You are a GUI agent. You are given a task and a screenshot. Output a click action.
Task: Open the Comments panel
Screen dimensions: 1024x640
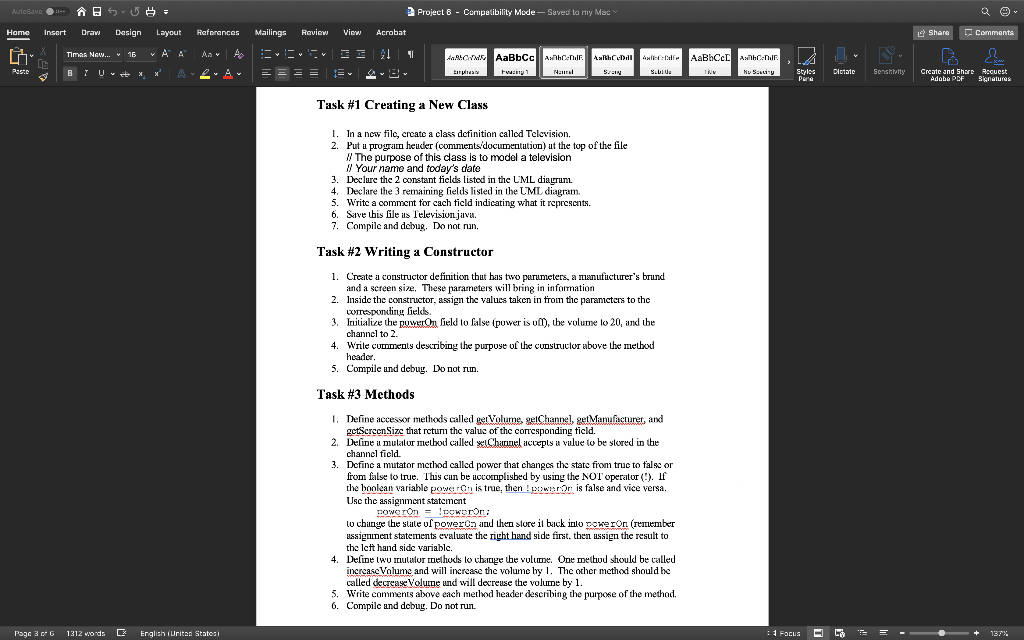[x=987, y=32]
